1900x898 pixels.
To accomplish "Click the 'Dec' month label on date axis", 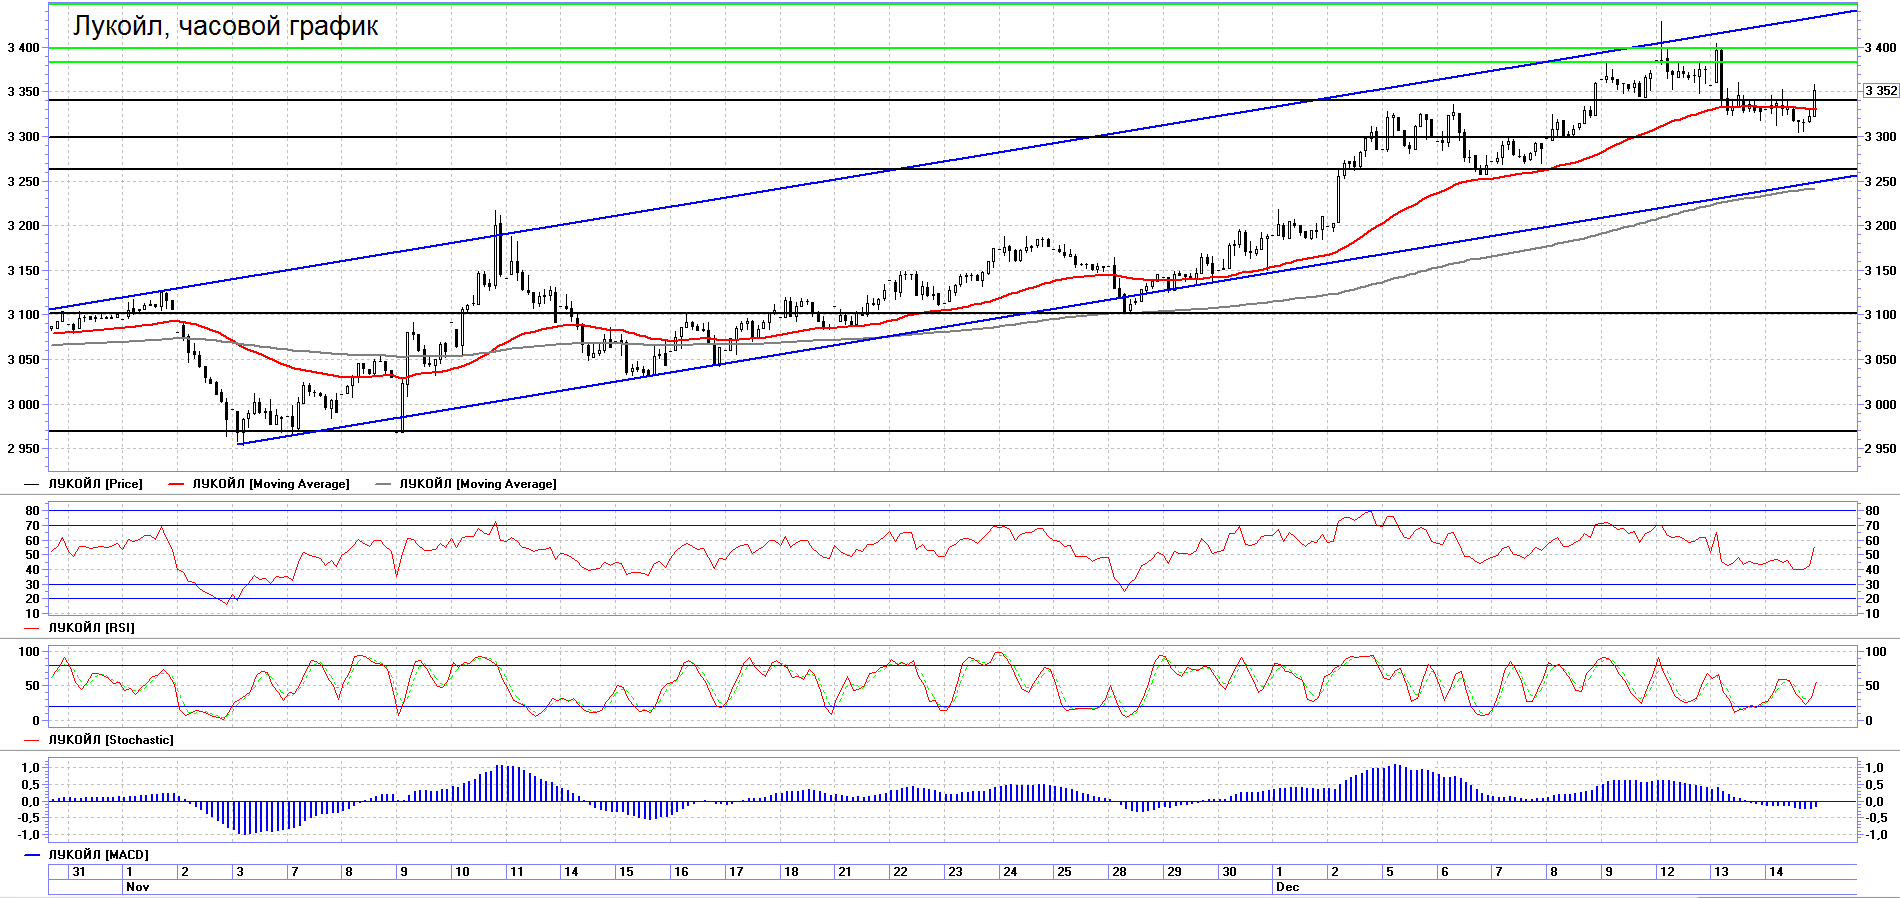I will click(x=1287, y=887).
